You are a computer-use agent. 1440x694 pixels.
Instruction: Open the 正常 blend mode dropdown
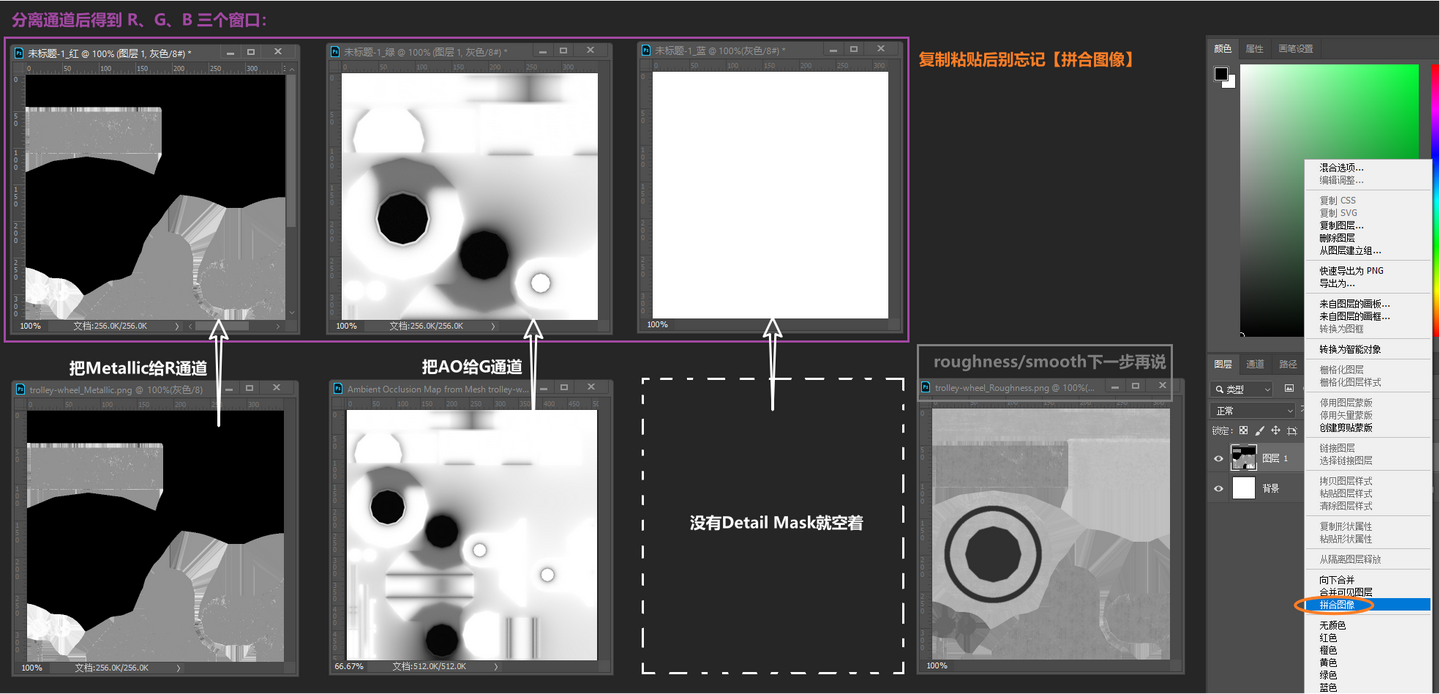(1252, 411)
